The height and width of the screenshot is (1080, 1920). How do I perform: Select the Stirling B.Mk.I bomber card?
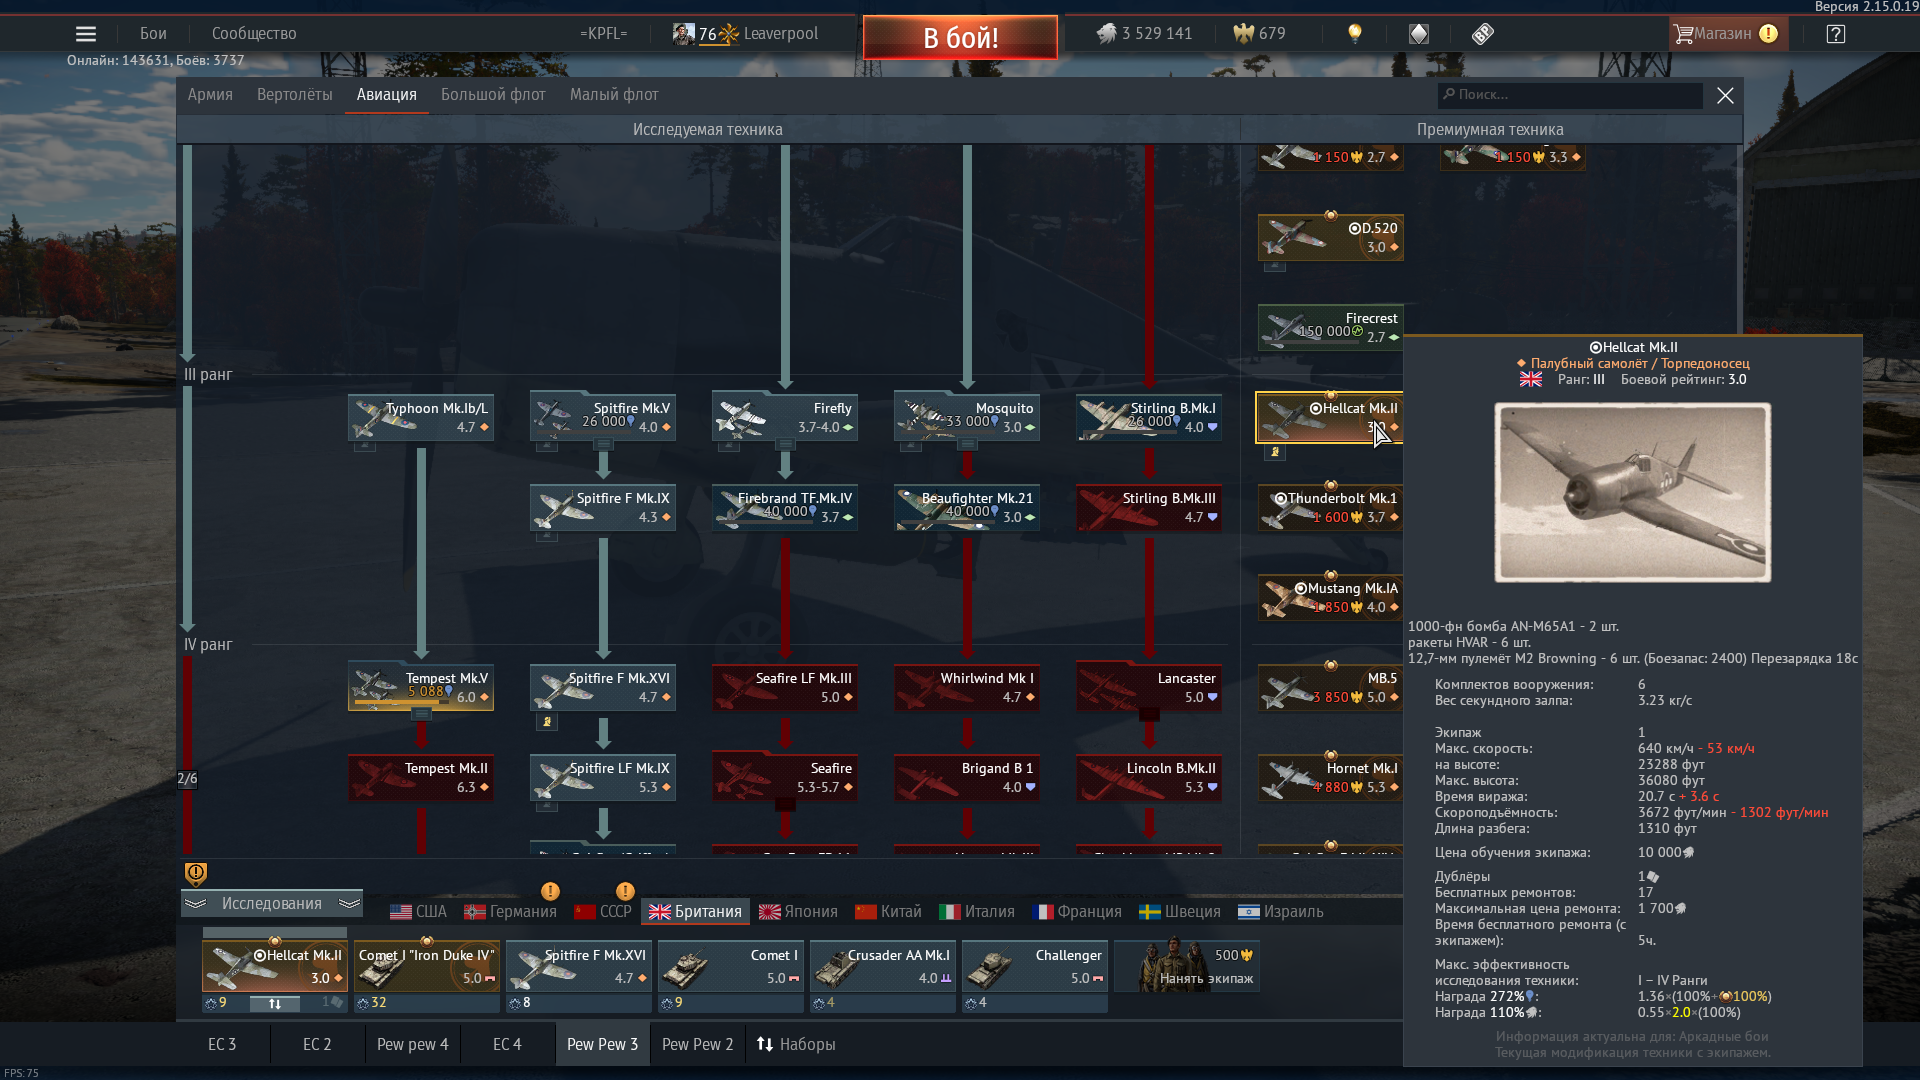pyautogui.click(x=1149, y=418)
